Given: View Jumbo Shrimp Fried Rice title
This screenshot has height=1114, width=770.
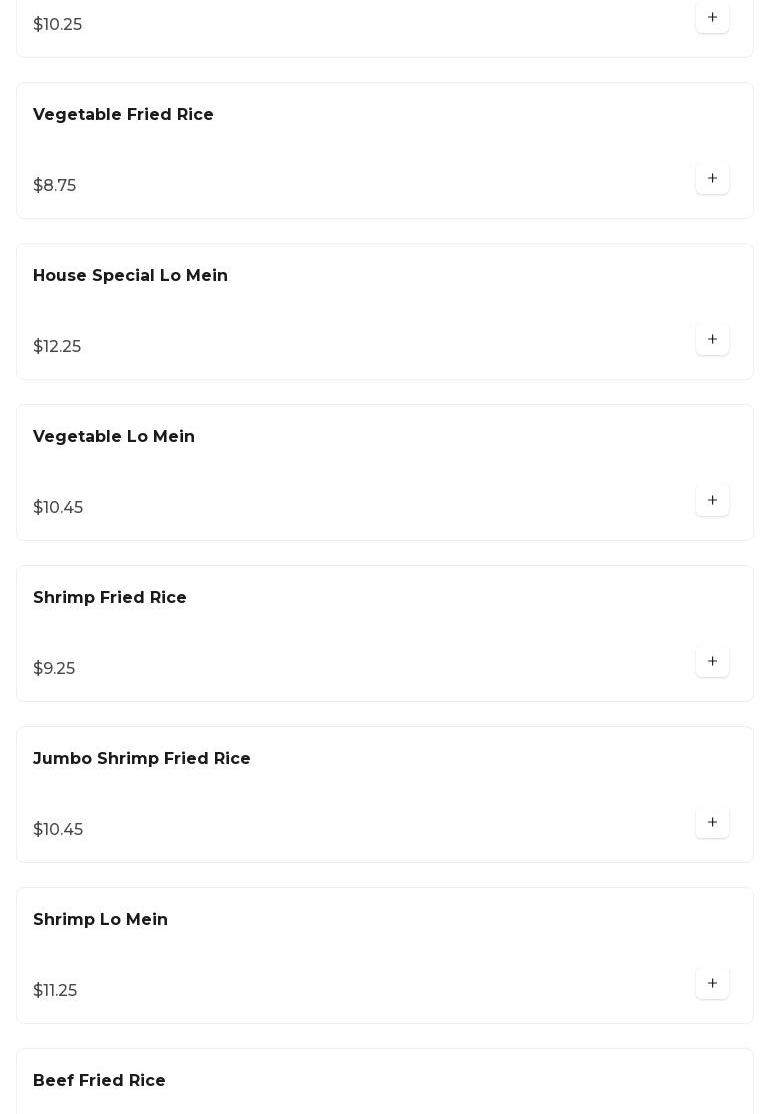Looking at the screenshot, I should pyautogui.click(x=142, y=759).
